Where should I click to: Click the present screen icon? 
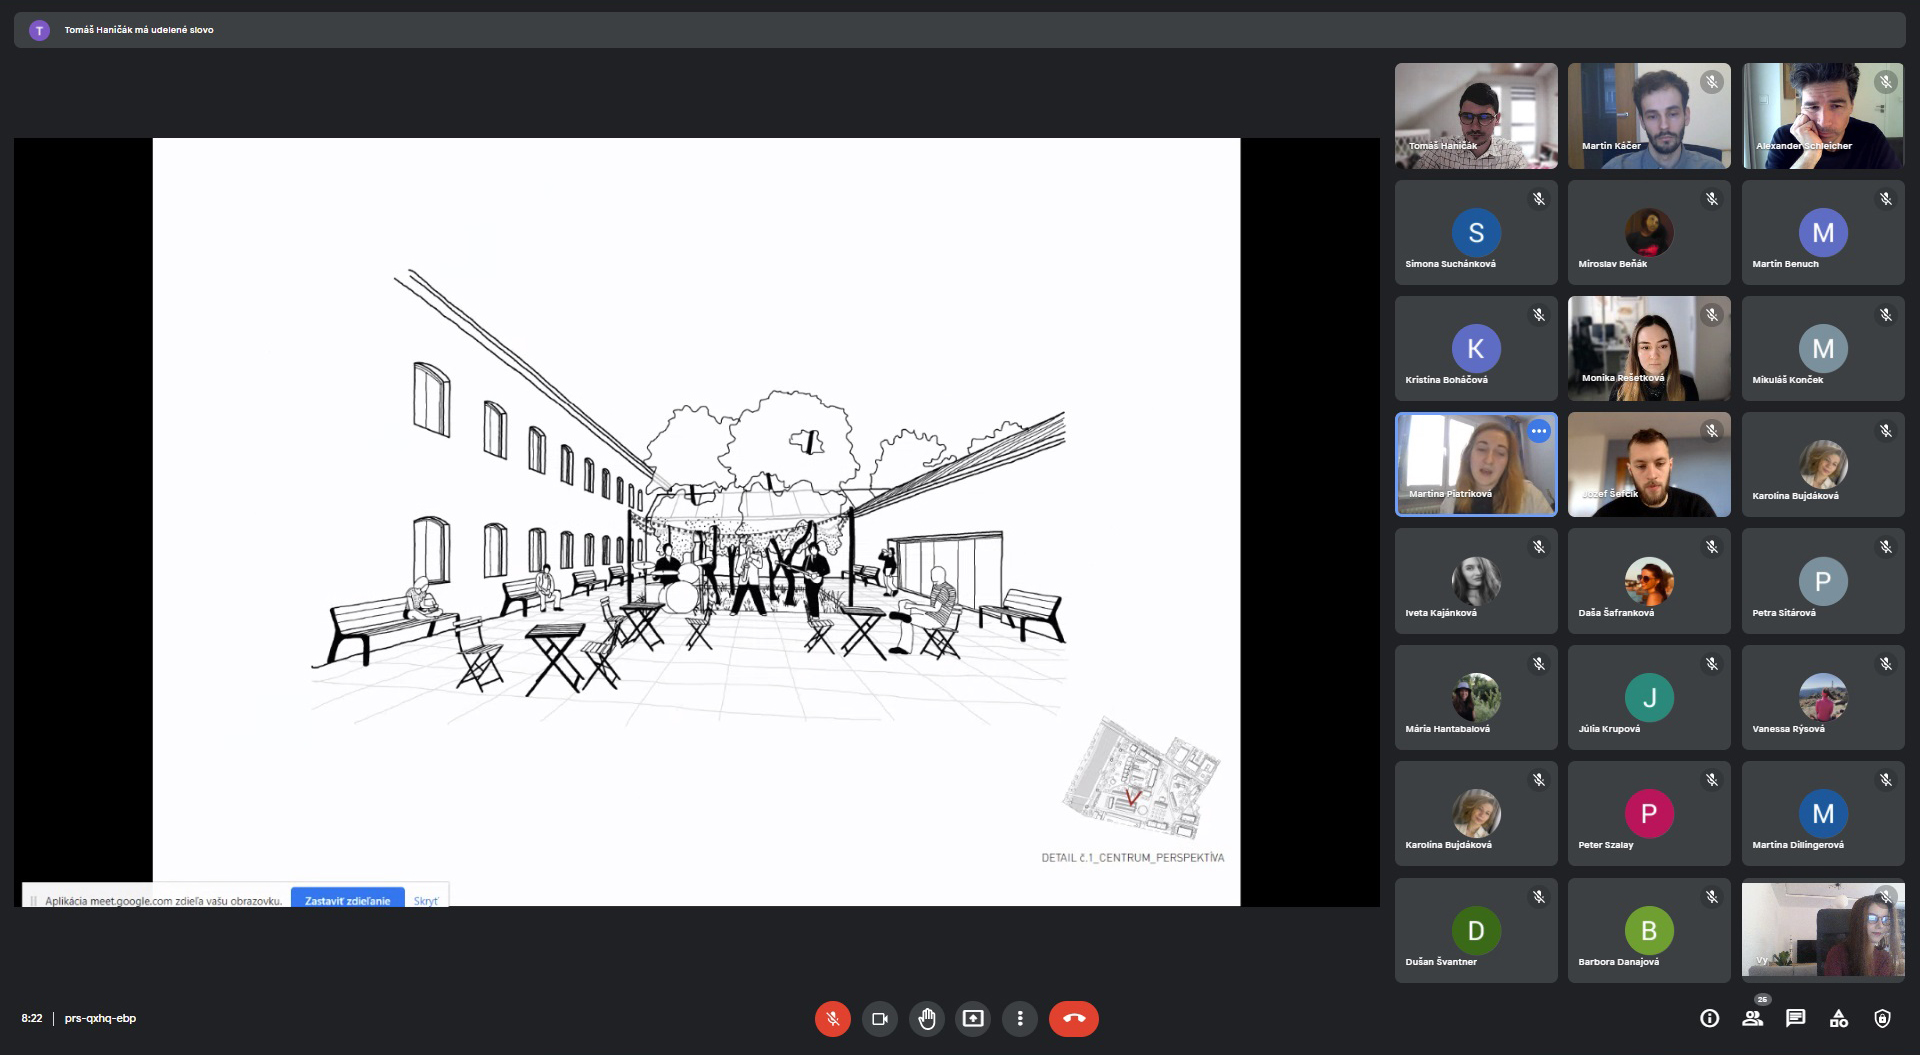(x=973, y=1018)
